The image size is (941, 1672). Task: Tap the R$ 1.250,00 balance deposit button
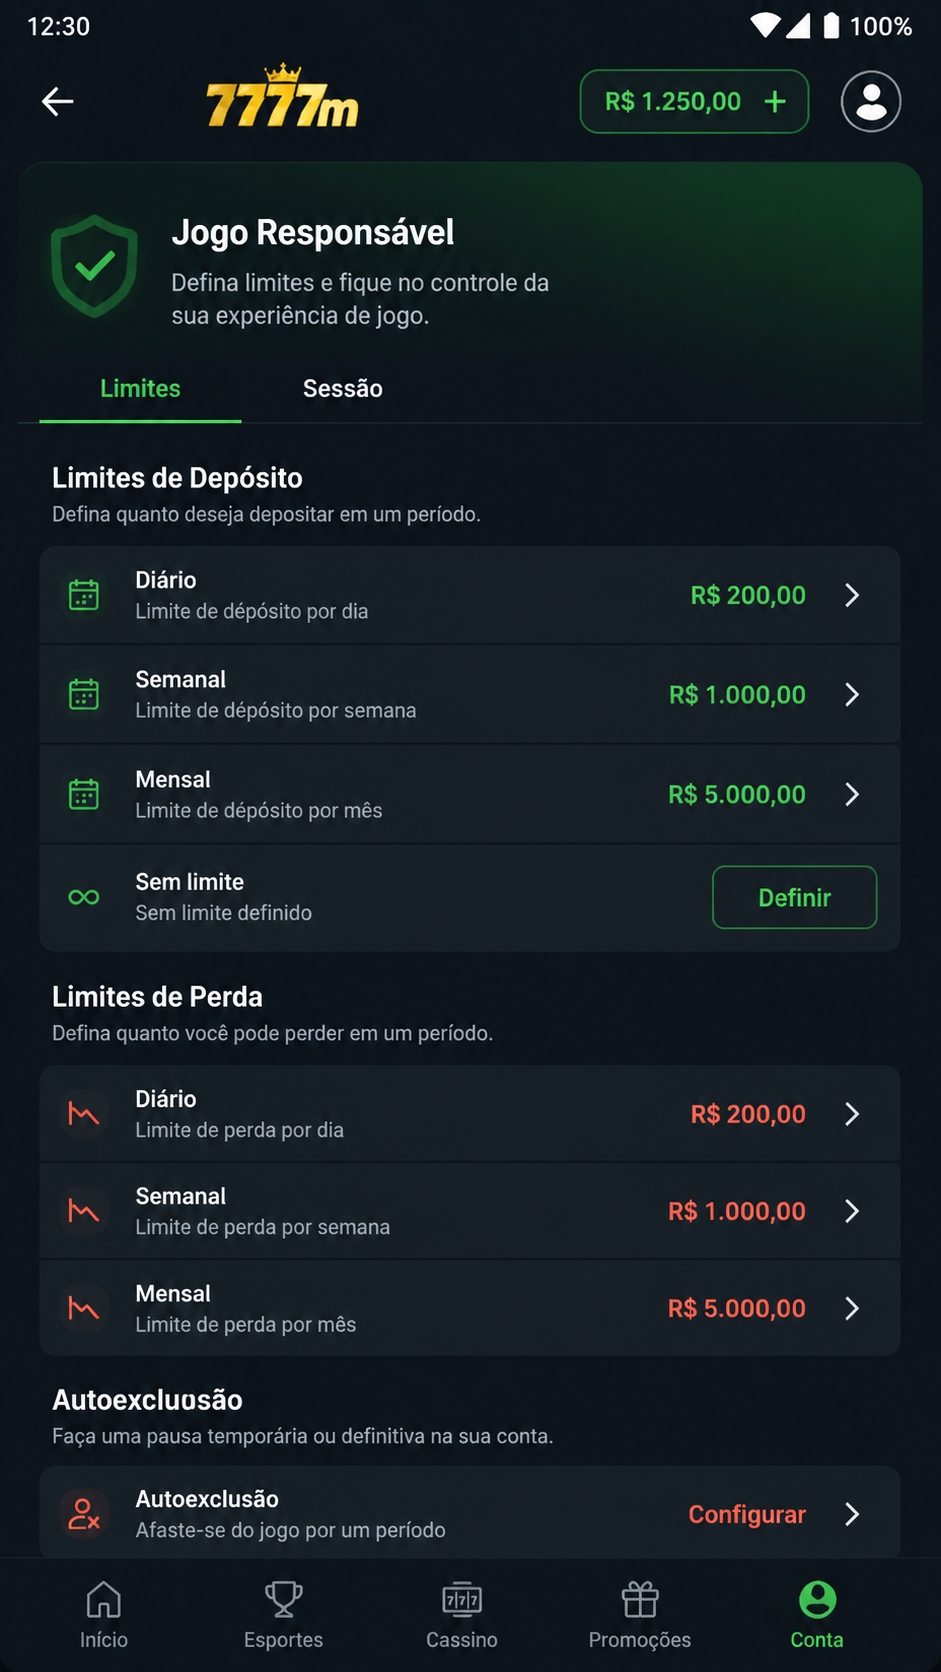click(694, 101)
